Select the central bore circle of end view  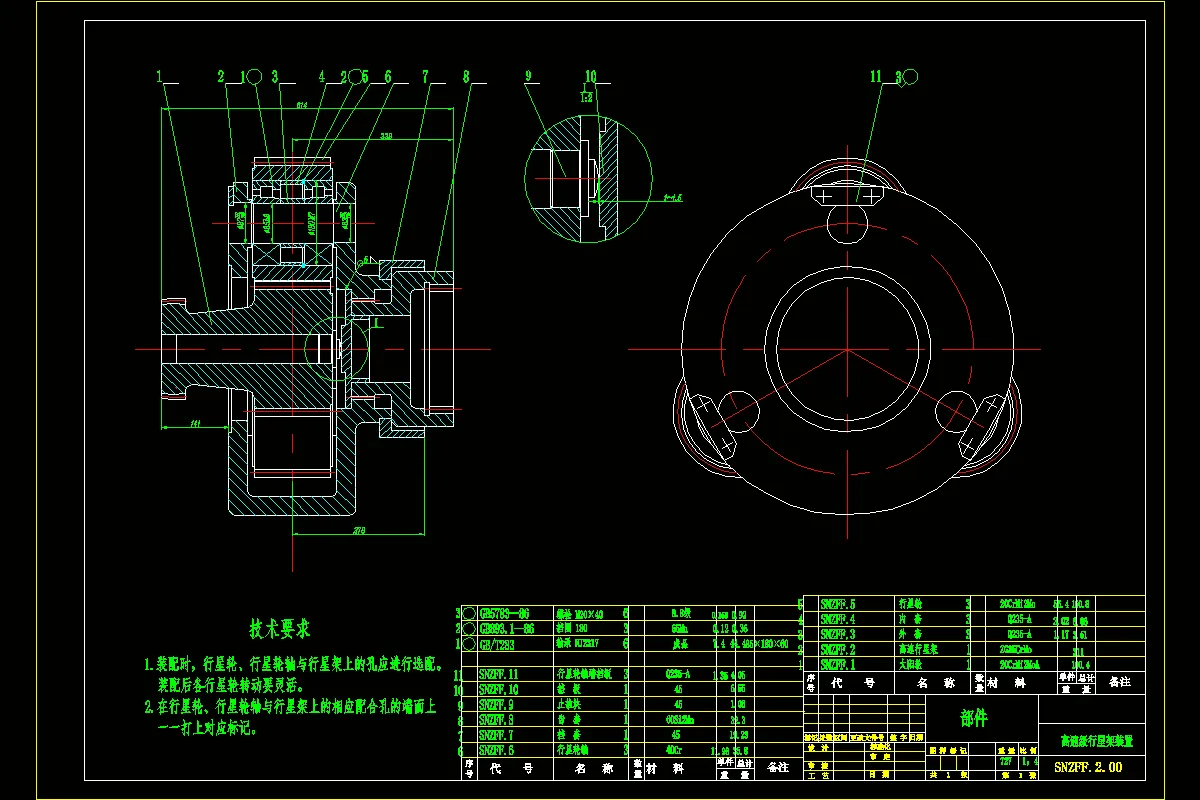847,349
